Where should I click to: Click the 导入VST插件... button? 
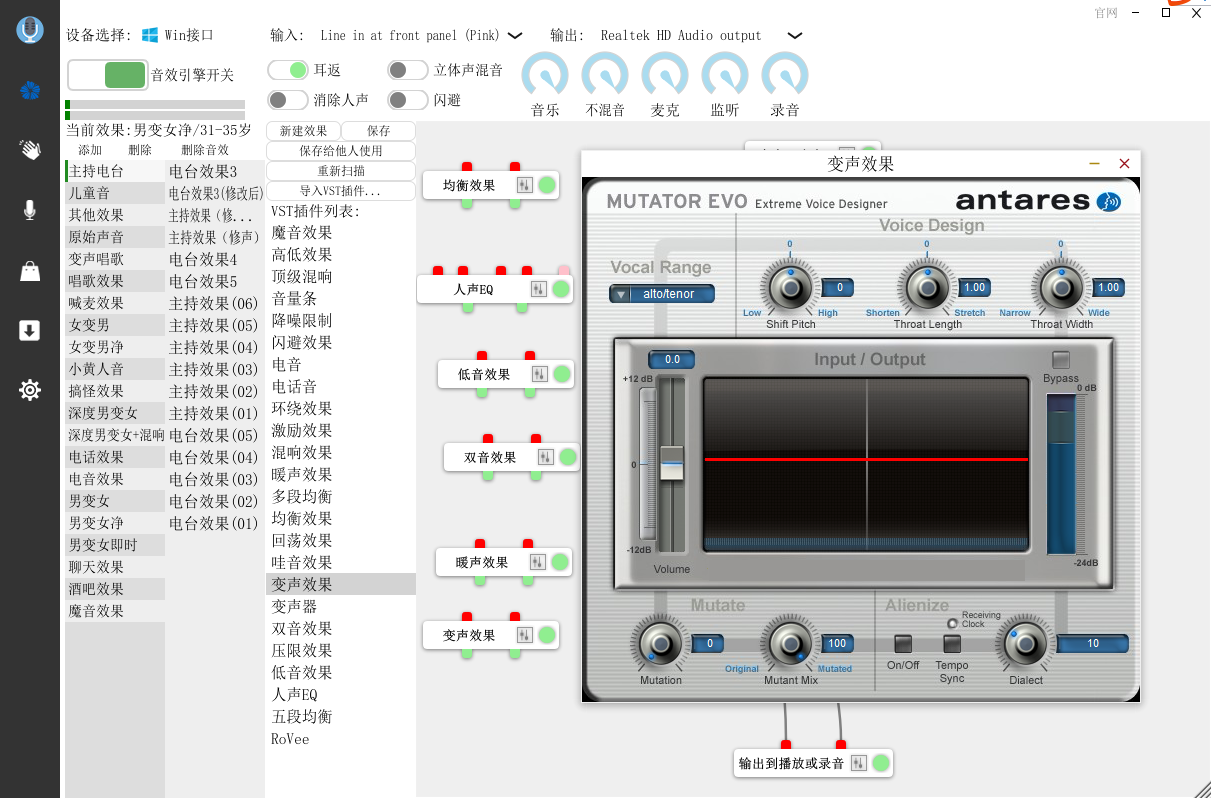click(x=341, y=191)
